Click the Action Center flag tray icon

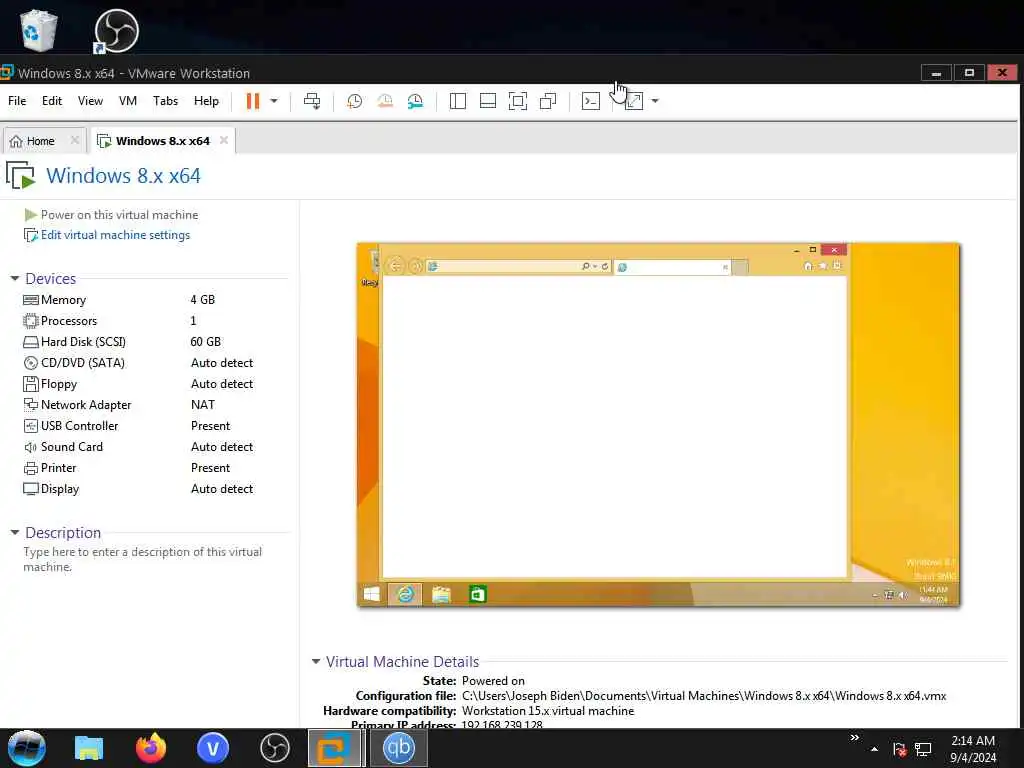pyautogui.click(x=899, y=749)
